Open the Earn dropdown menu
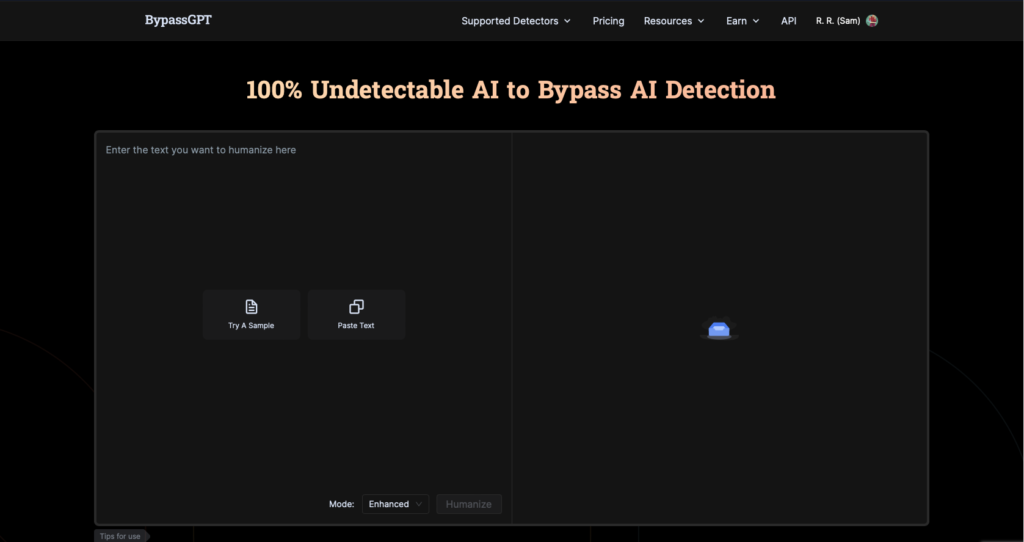Viewport: 1024px width, 542px height. (743, 21)
